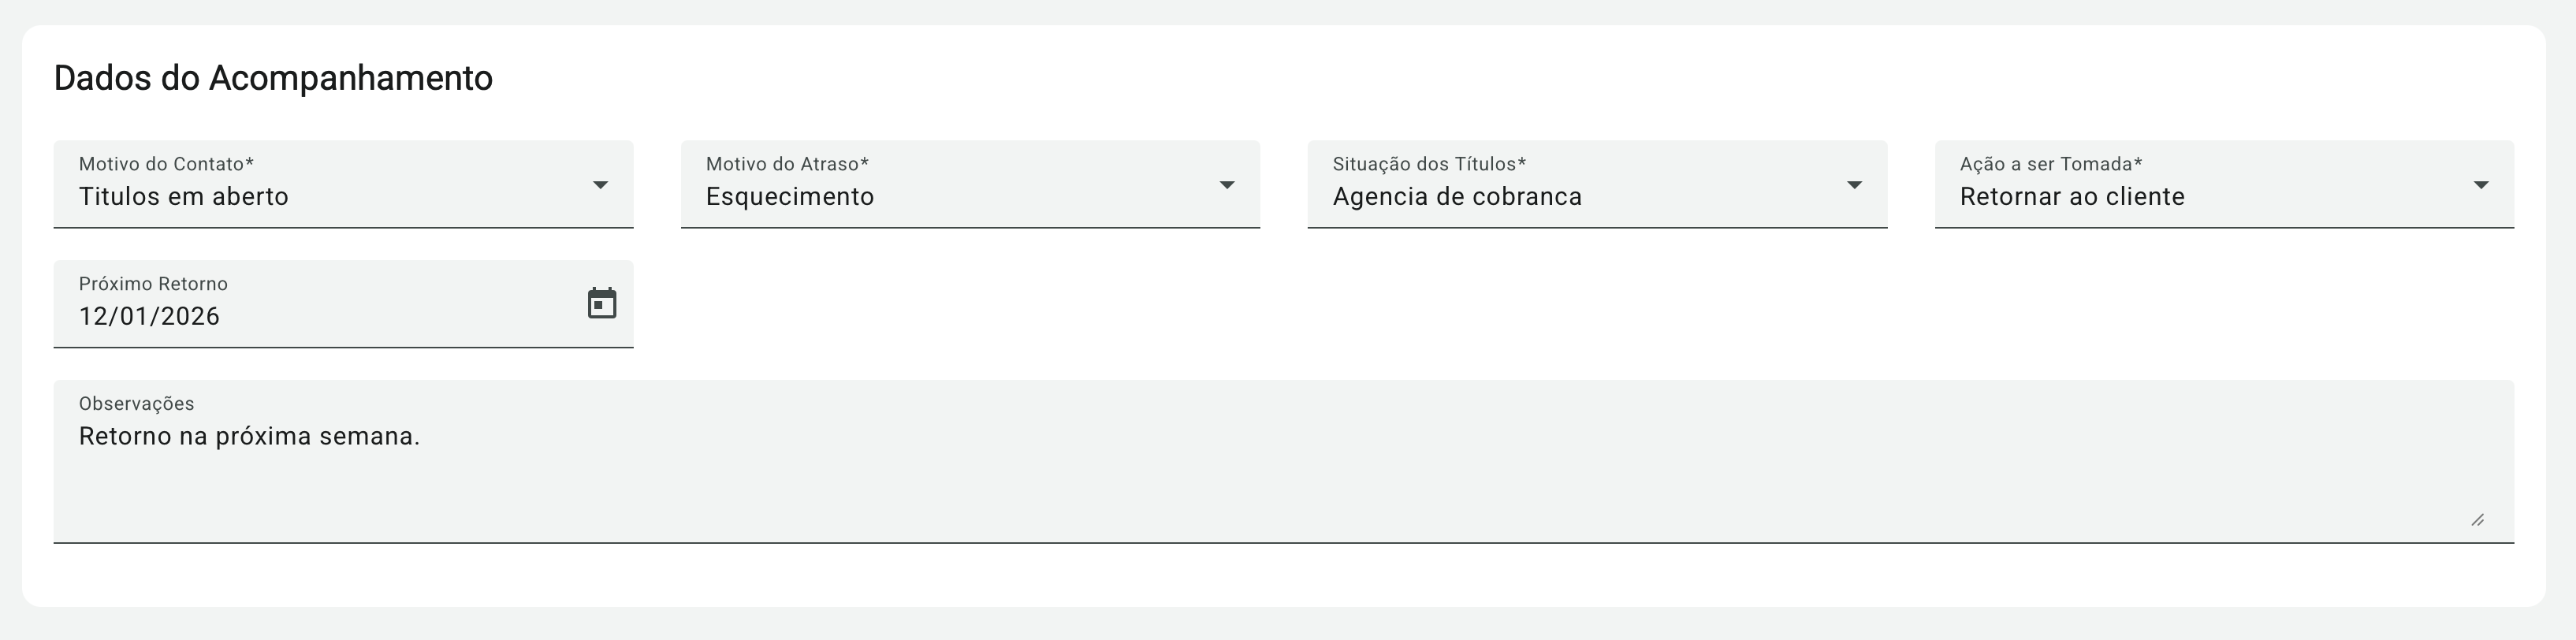The height and width of the screenshot is (640, 2576).
Task: Open the dropdown showing "Agencia de cobranca"
Action: 1457,197
